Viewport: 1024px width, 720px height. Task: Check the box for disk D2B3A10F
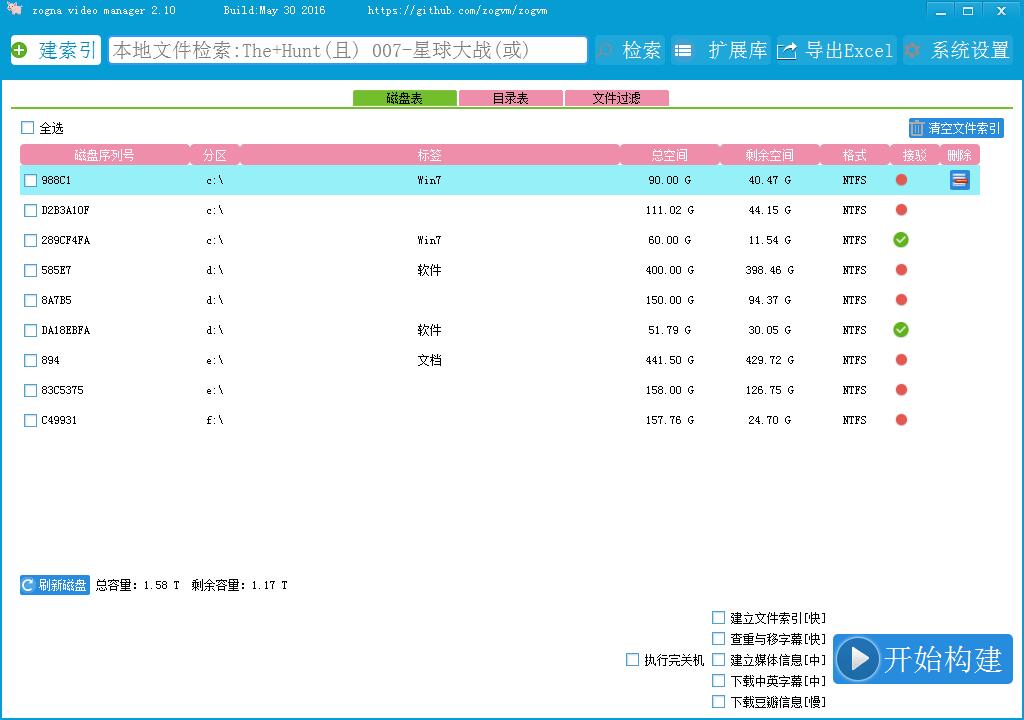[30, 210]
